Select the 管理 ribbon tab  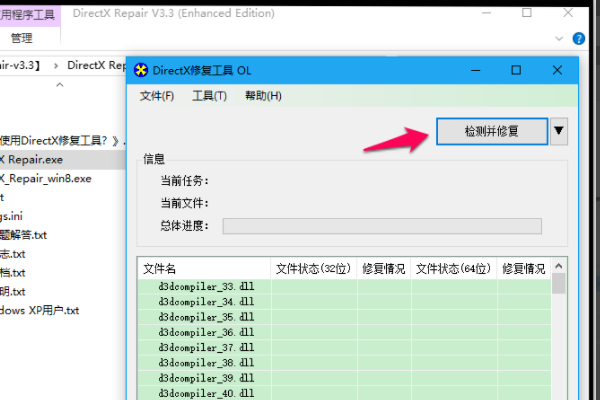pos(21,38)
